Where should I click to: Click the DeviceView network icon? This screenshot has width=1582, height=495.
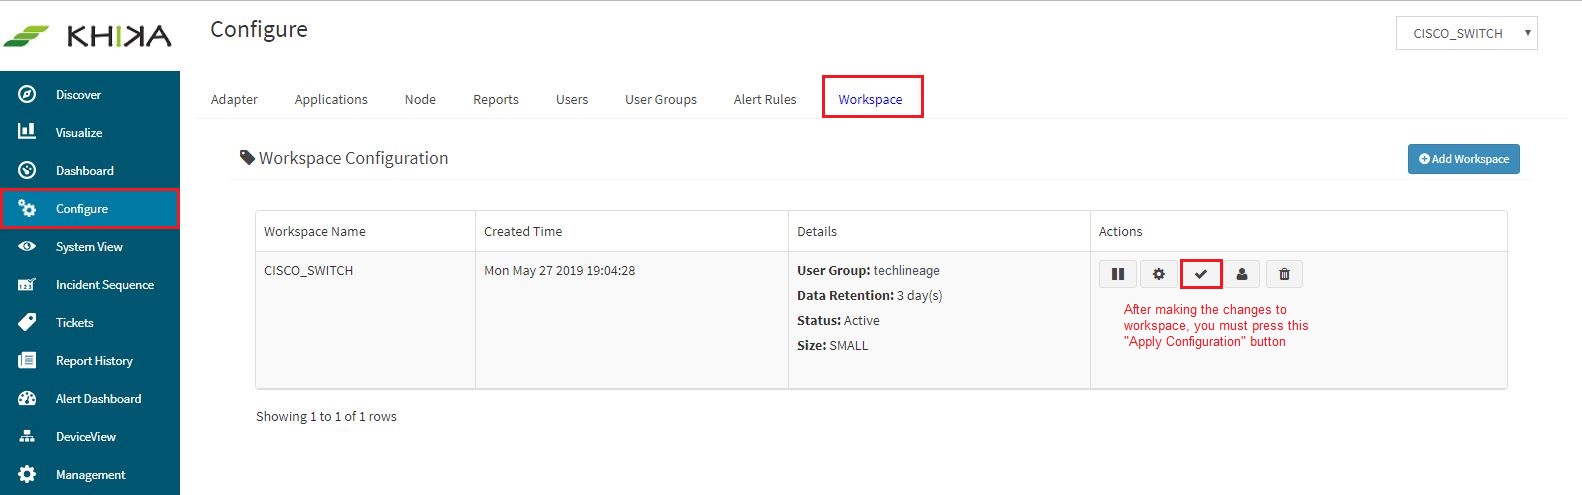(27, 436)
